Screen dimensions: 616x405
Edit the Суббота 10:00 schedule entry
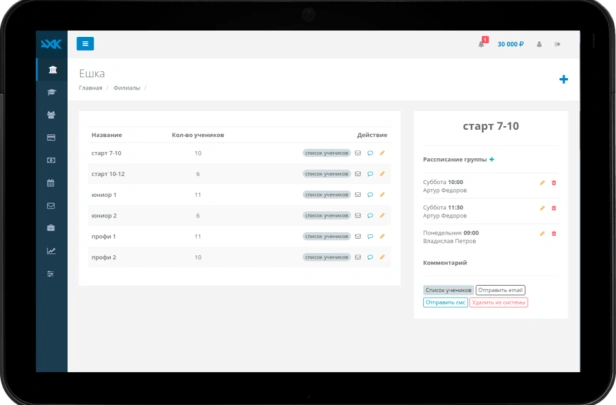click(542, 182)
